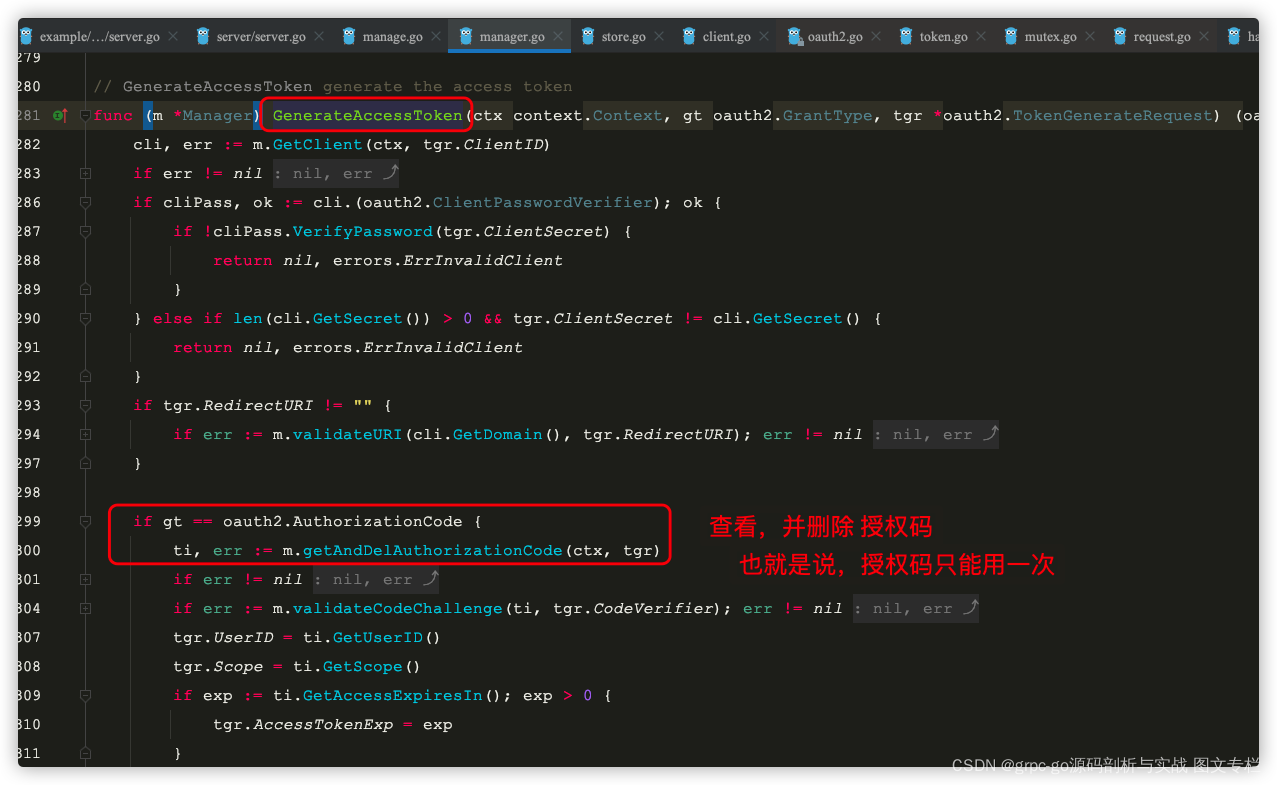
Task: Collapse the cliPass if-block on line 286
Action: pos(85,203)
